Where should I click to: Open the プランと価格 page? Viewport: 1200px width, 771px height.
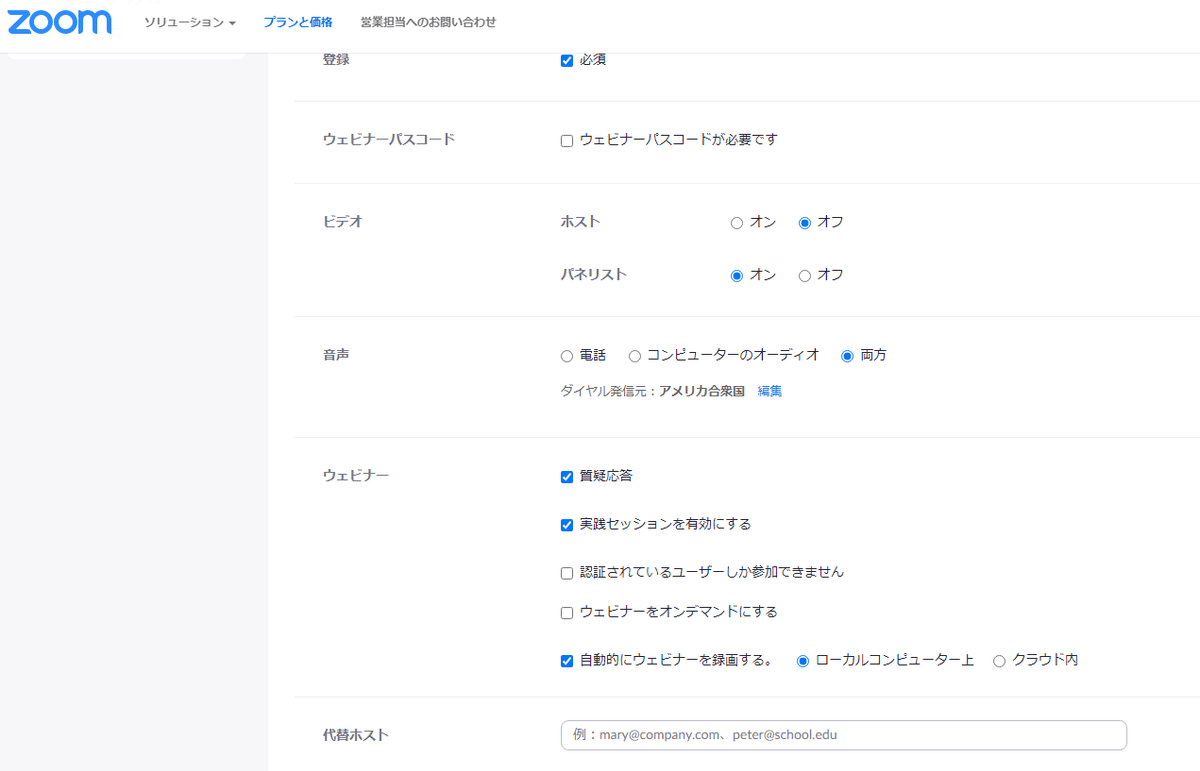pyautogui.click(x=297, y=22)
